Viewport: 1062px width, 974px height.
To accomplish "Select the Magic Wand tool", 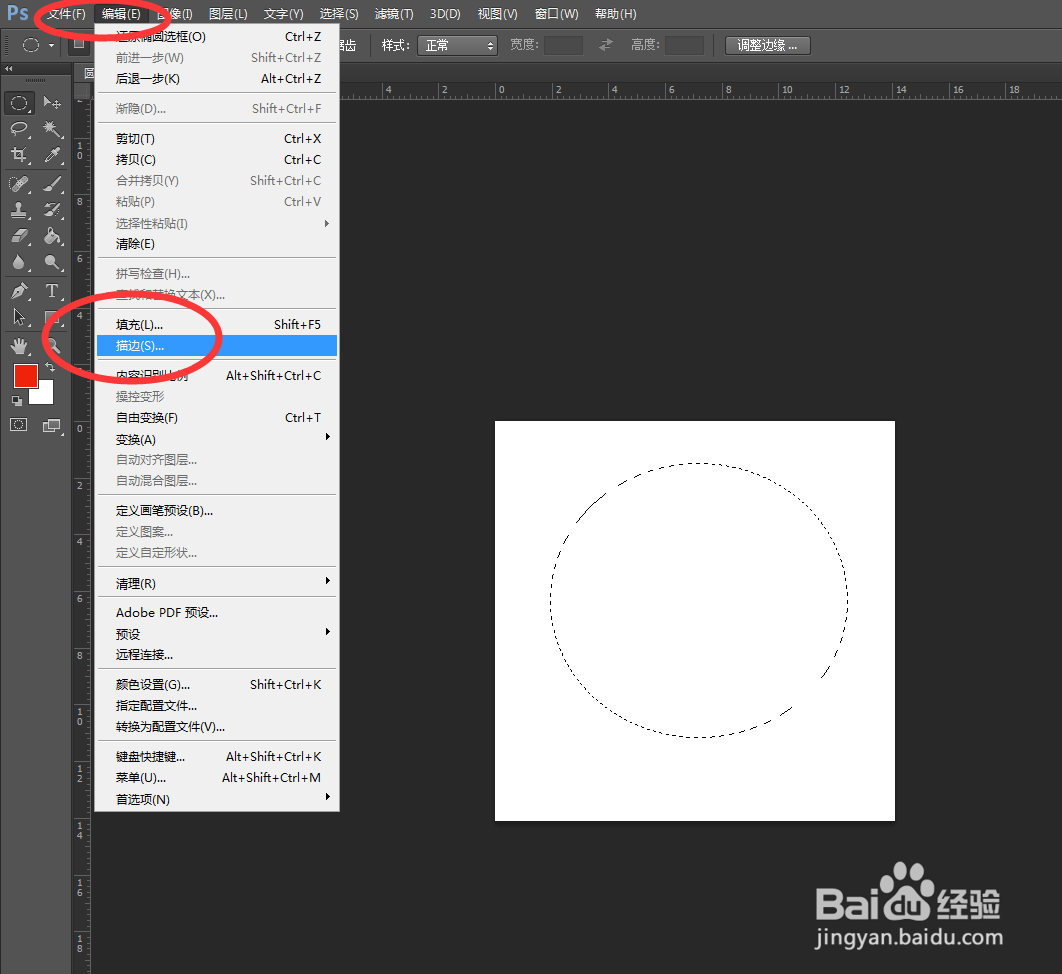I will pos(52,129).
